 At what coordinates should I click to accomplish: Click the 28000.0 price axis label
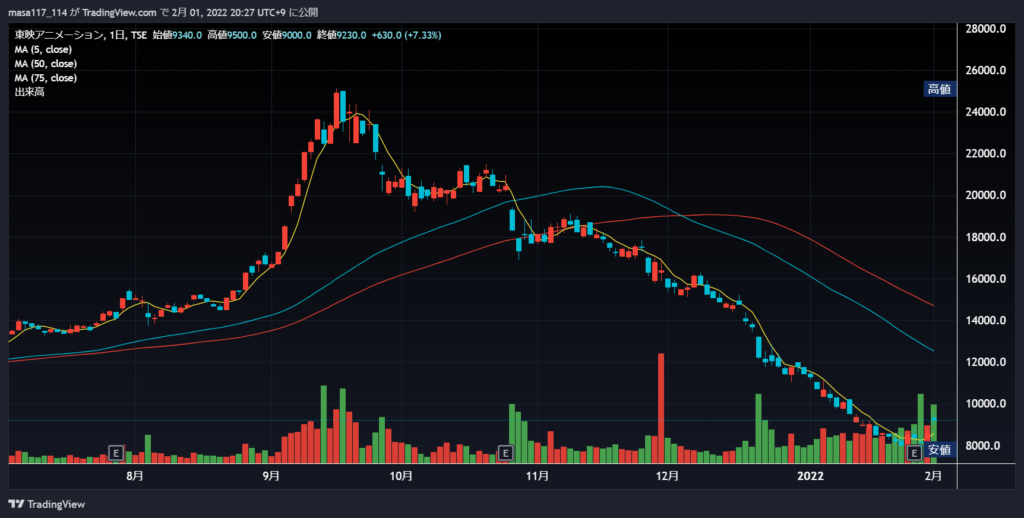(985, 29)
